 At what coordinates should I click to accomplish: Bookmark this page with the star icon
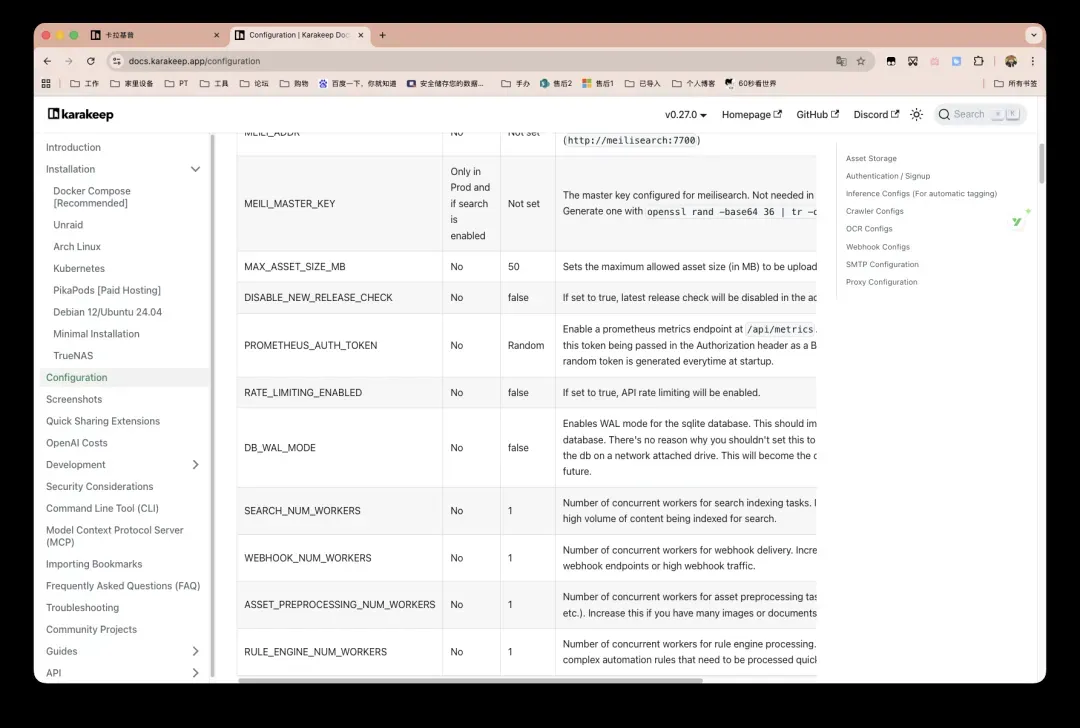(x=861, y=61)
